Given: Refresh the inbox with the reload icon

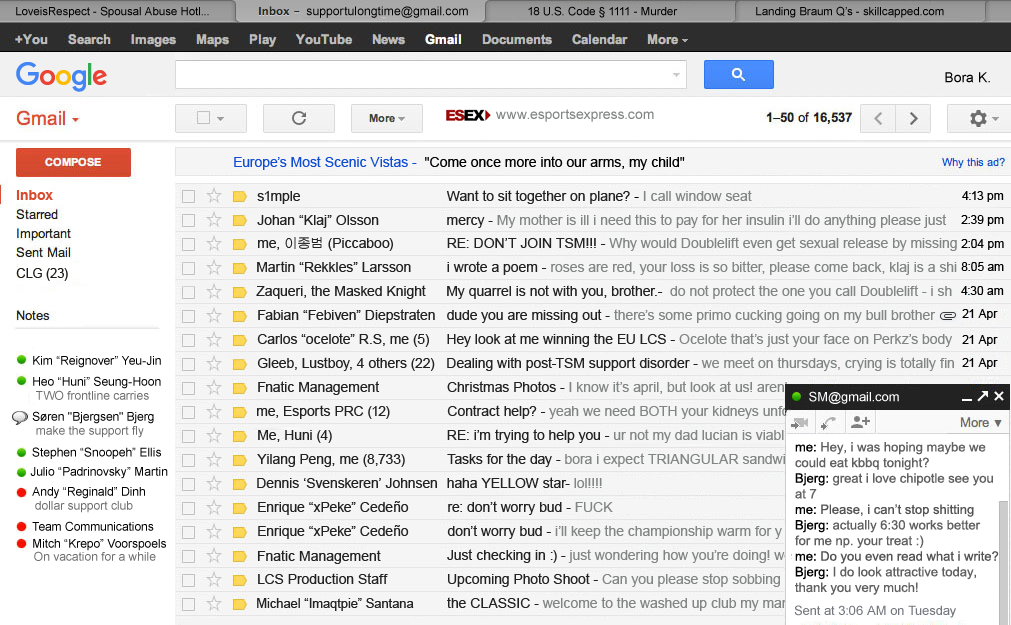Looking at the screenshot, I should point(298,118).
